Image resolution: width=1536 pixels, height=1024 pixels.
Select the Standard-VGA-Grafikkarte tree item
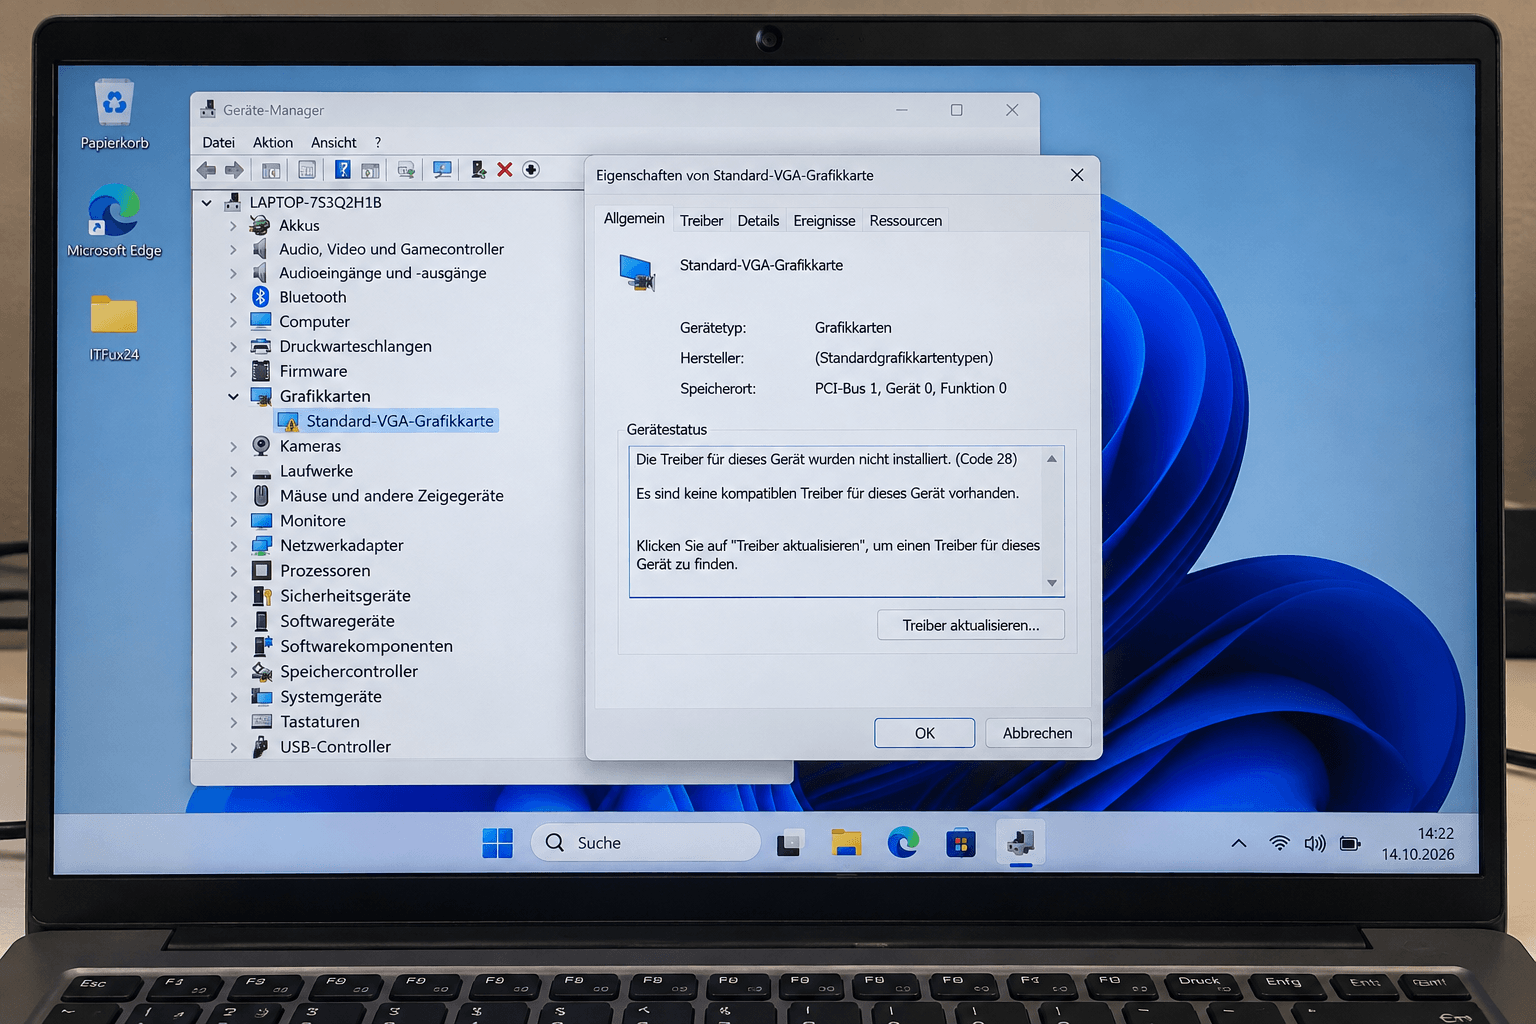(x=387, y=421)
